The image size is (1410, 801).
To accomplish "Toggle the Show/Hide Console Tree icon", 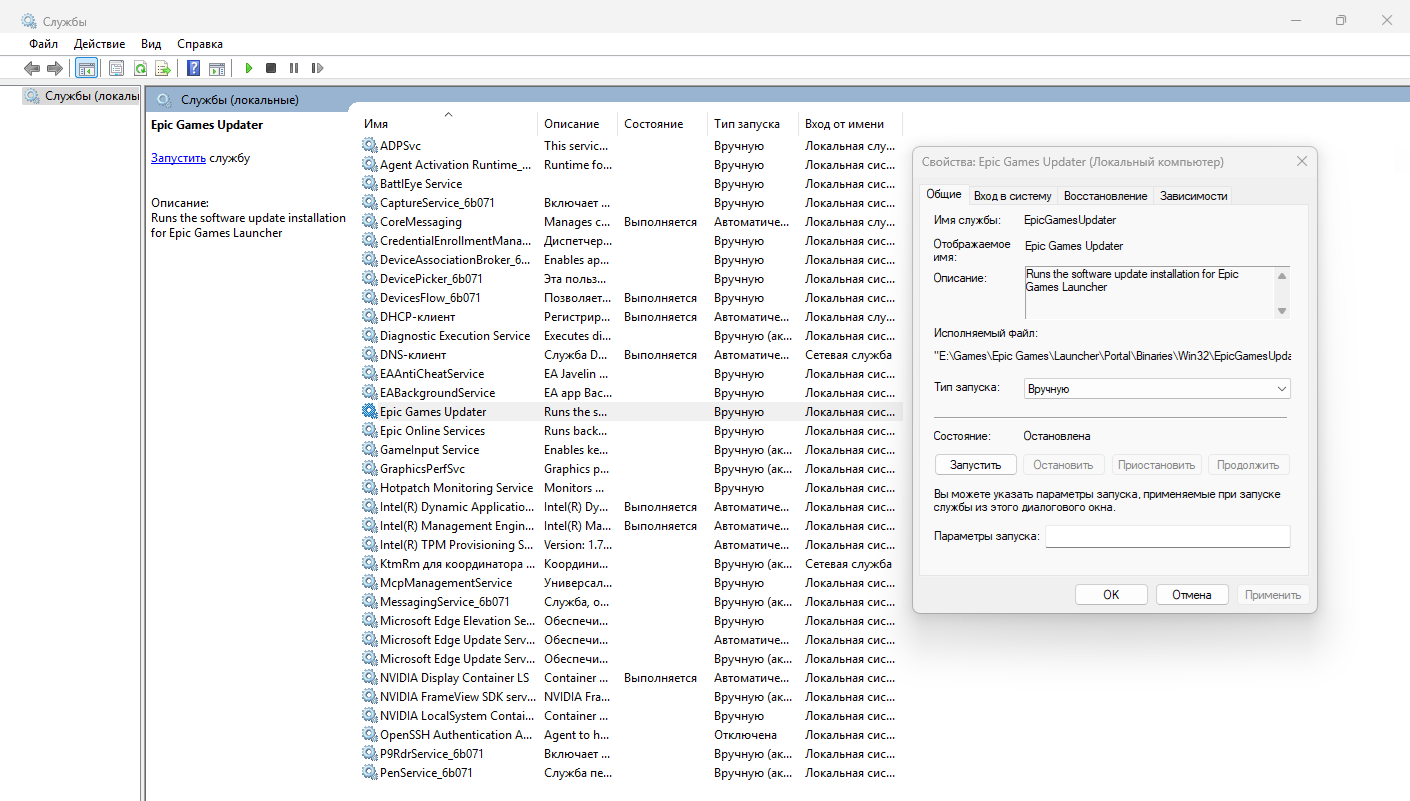I will point(87,68).
